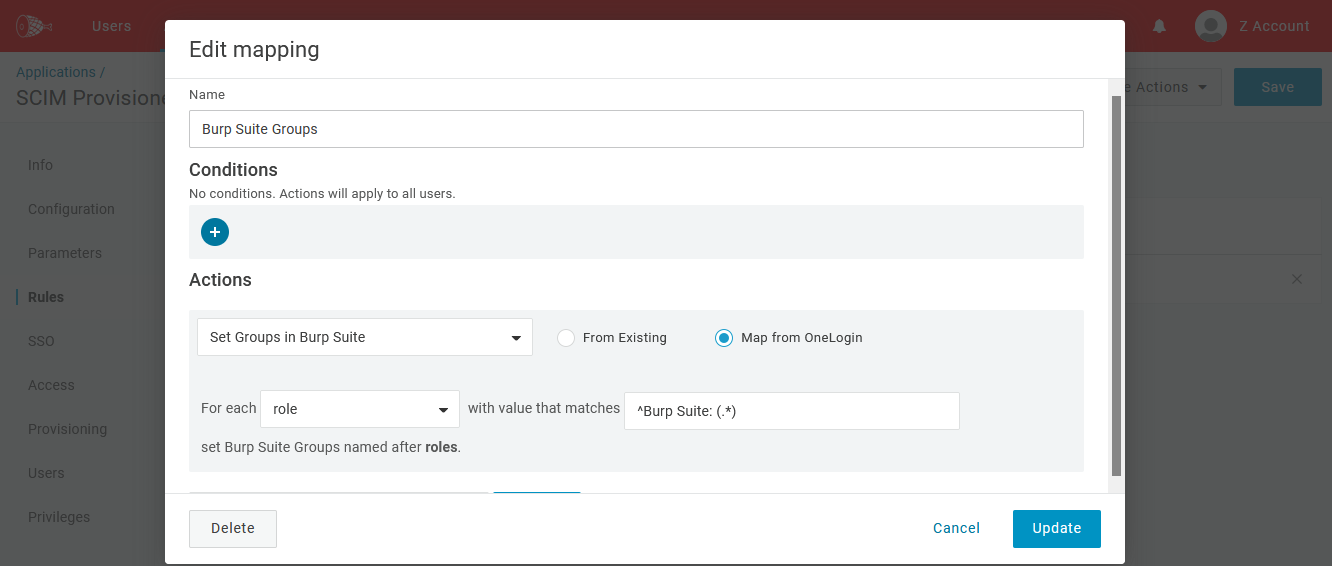This screenshot has width=1332, height=566.
Task: Click the dialog's vertical scrollbar
Action: [x=1116, y=285]
